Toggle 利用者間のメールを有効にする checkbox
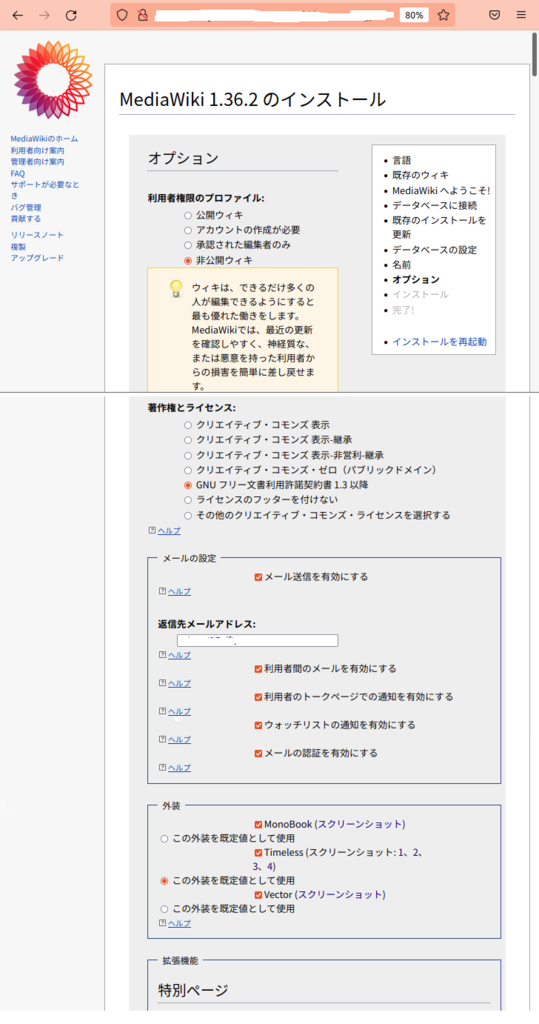This screenshot has width=539, height=1024. click(259, 669)
